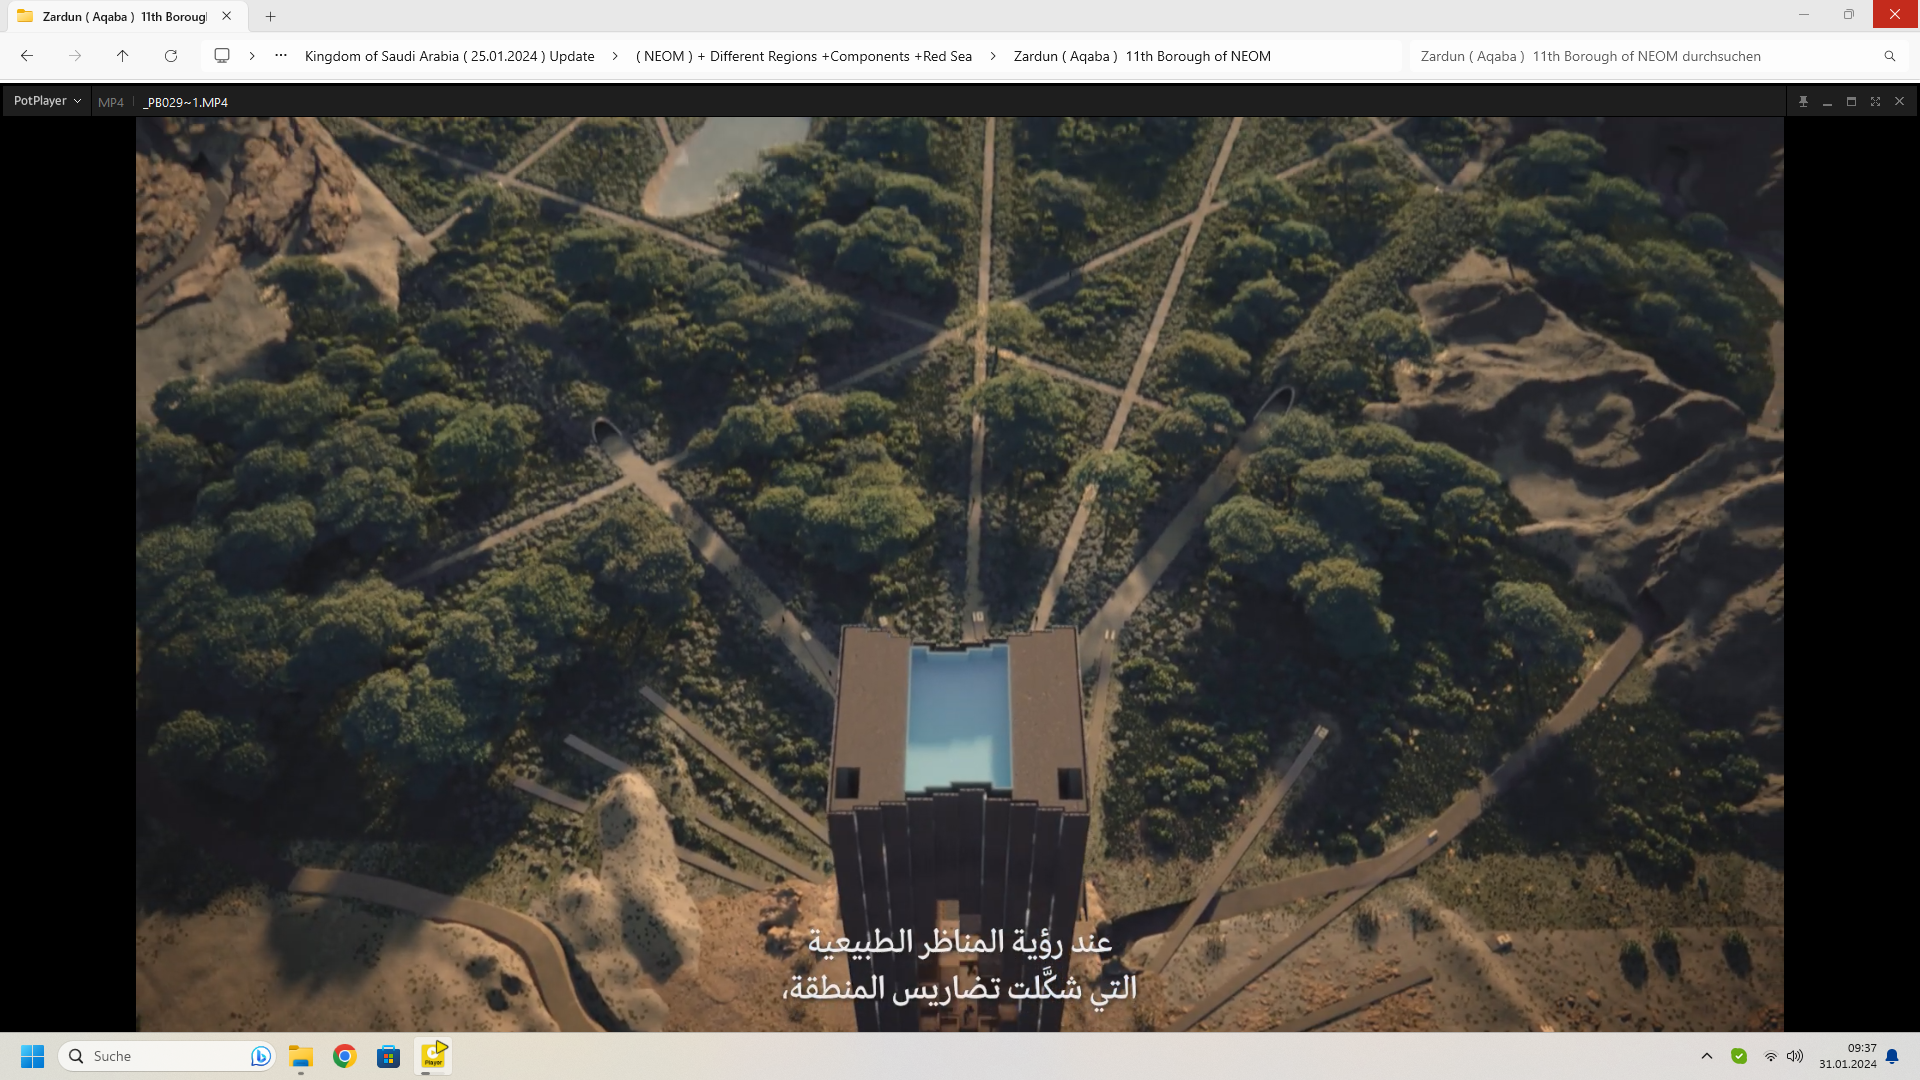Minimize the File Explorer window
1920x1080 pixels.
1804,14
